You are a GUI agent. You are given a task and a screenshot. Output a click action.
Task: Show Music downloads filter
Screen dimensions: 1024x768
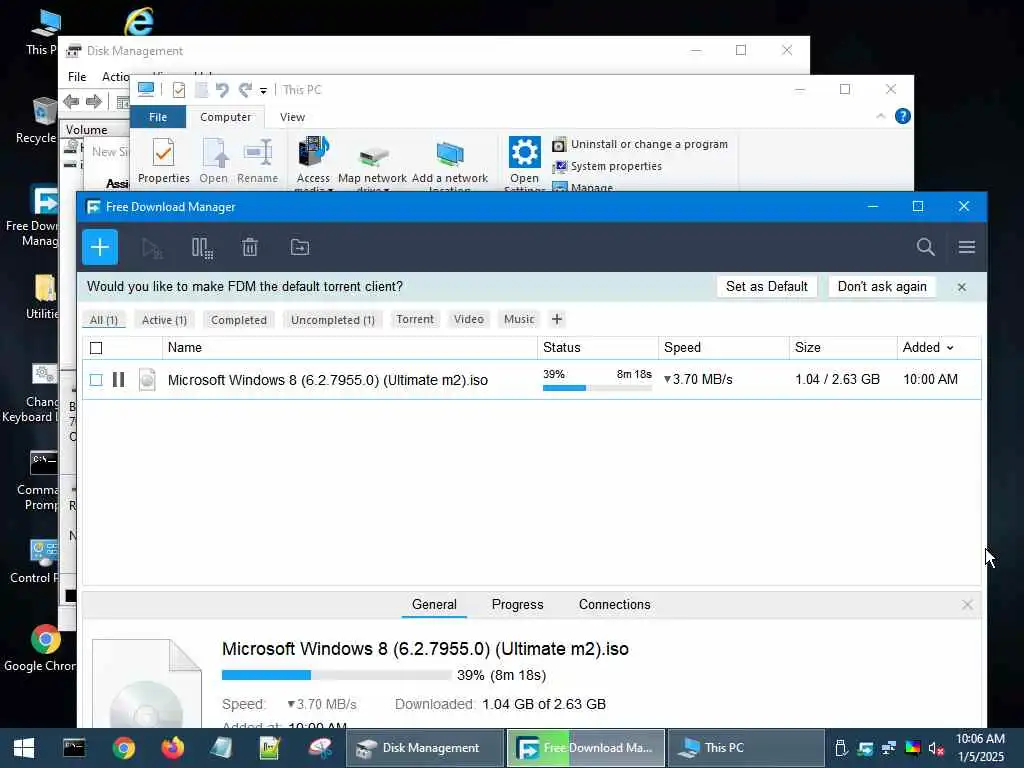[519, 319]
